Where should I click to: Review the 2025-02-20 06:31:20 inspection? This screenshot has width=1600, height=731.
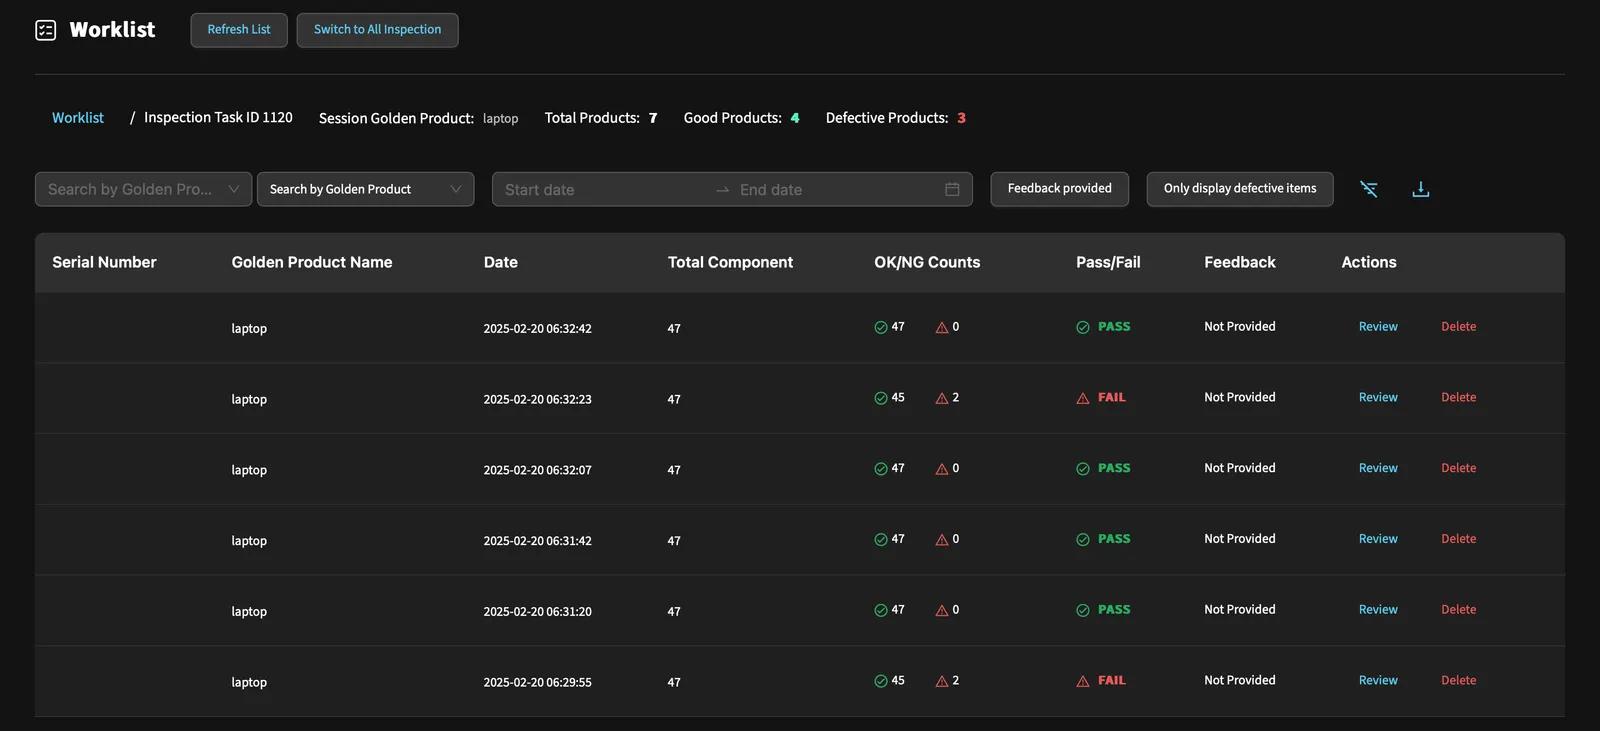coord(1378,610)
